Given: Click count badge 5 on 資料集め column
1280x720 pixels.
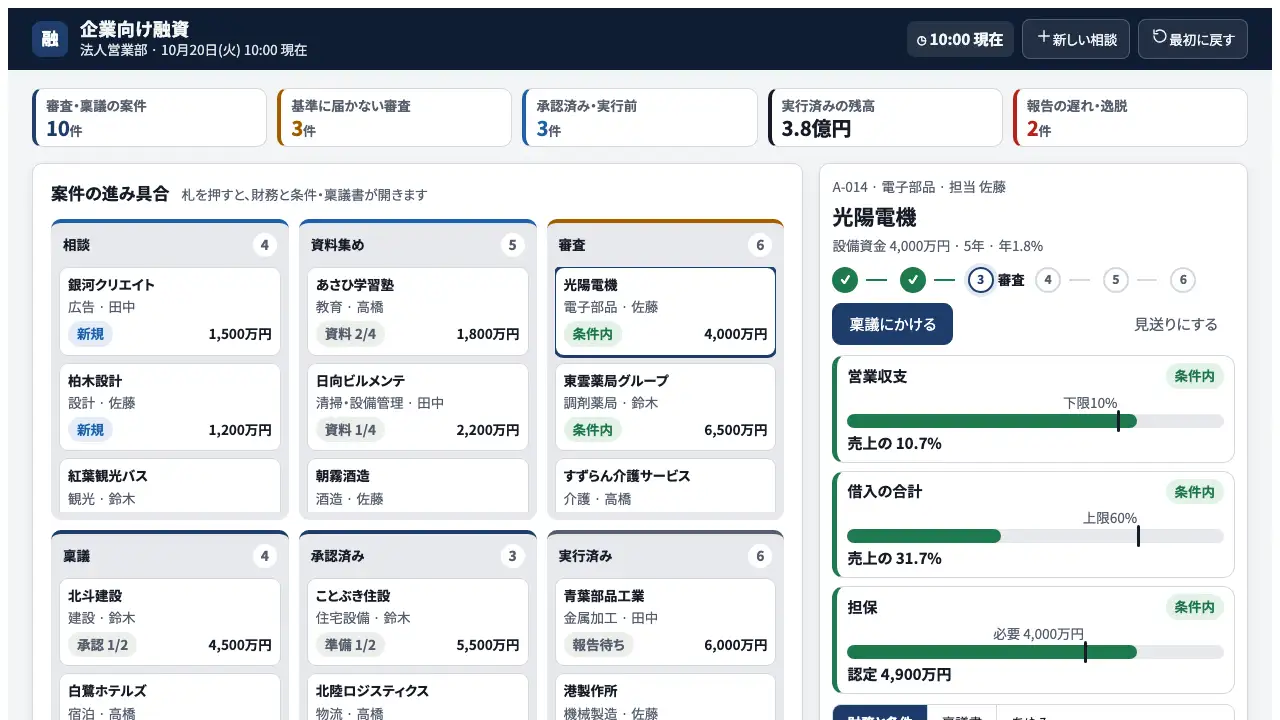Looking at the screenshot, I should (x=513, y=245).
